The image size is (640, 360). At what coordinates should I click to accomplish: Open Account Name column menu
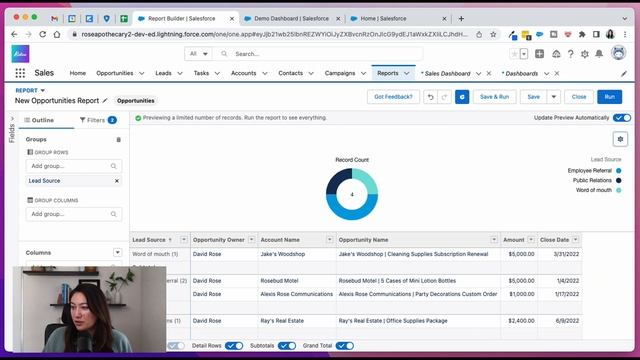click(x=329, y=240)
